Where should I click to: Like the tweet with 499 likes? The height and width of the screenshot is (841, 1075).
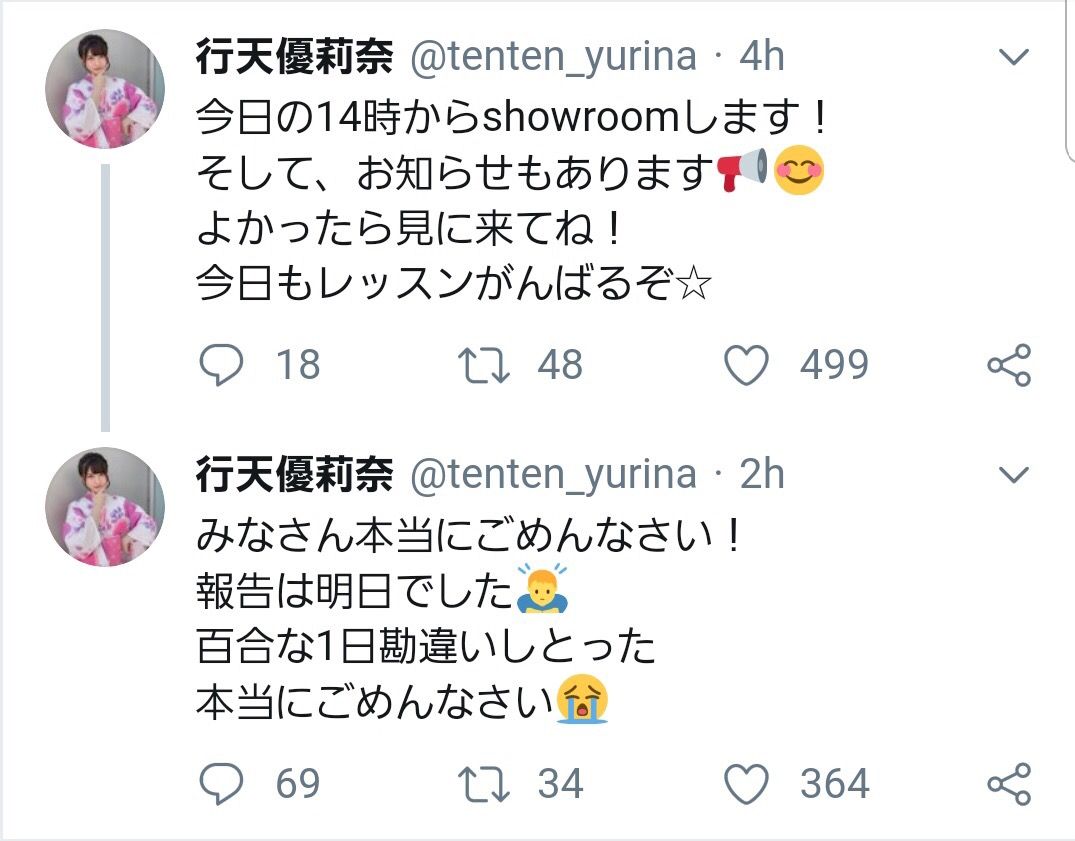(x=747, y=365)
